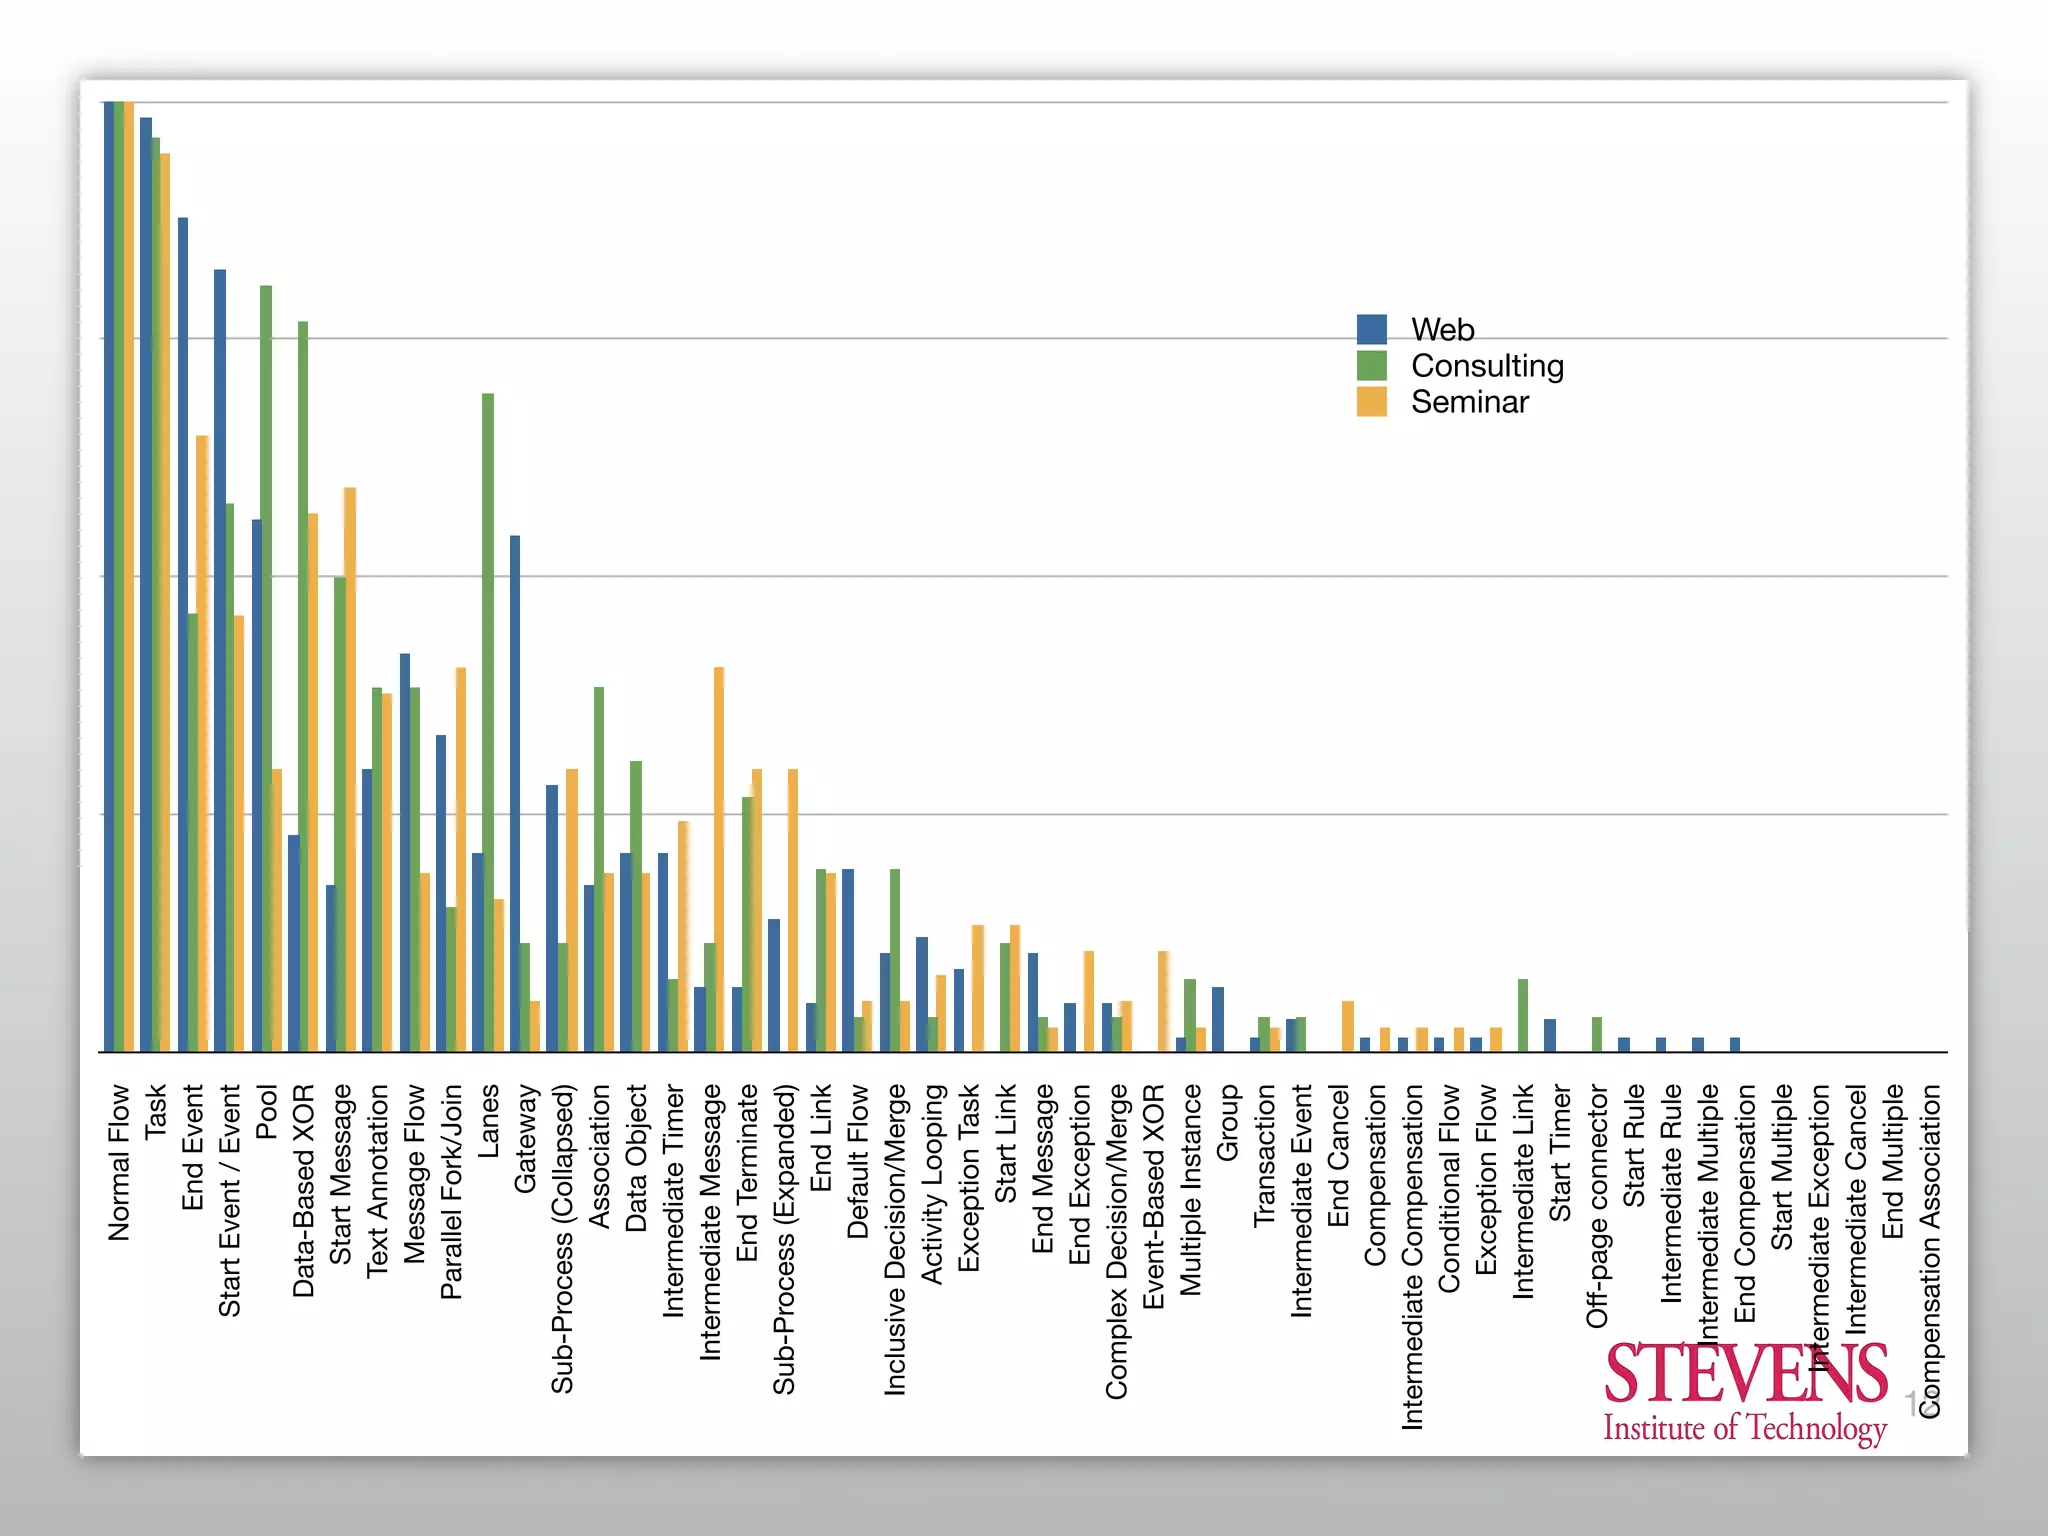This screenshot has width=2048, height=1536.
Task: Select the Consulting legend label
Action: click(1487, 365)
